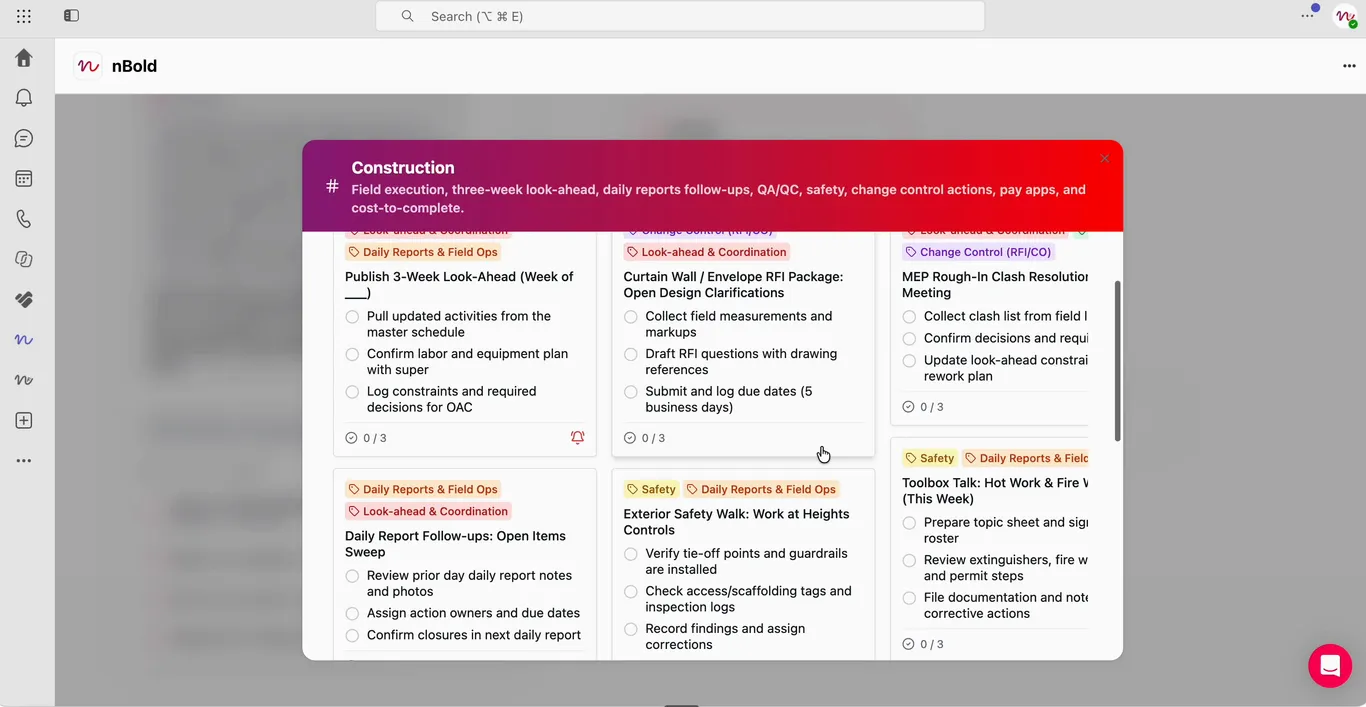Check 'Confirm labor and equipment plan with super'
The image size is (1366, 707).
point(352,355)
